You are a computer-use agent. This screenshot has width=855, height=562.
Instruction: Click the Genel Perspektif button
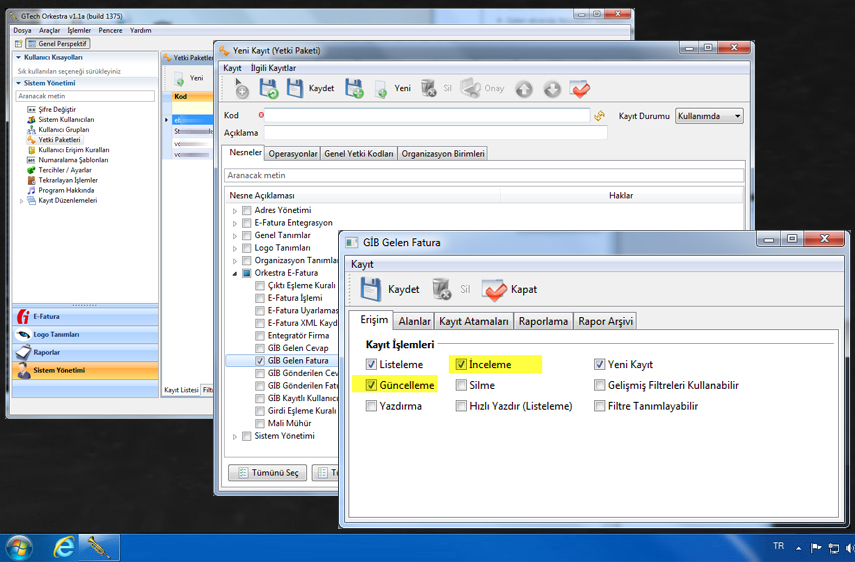[x=57, y=44]
